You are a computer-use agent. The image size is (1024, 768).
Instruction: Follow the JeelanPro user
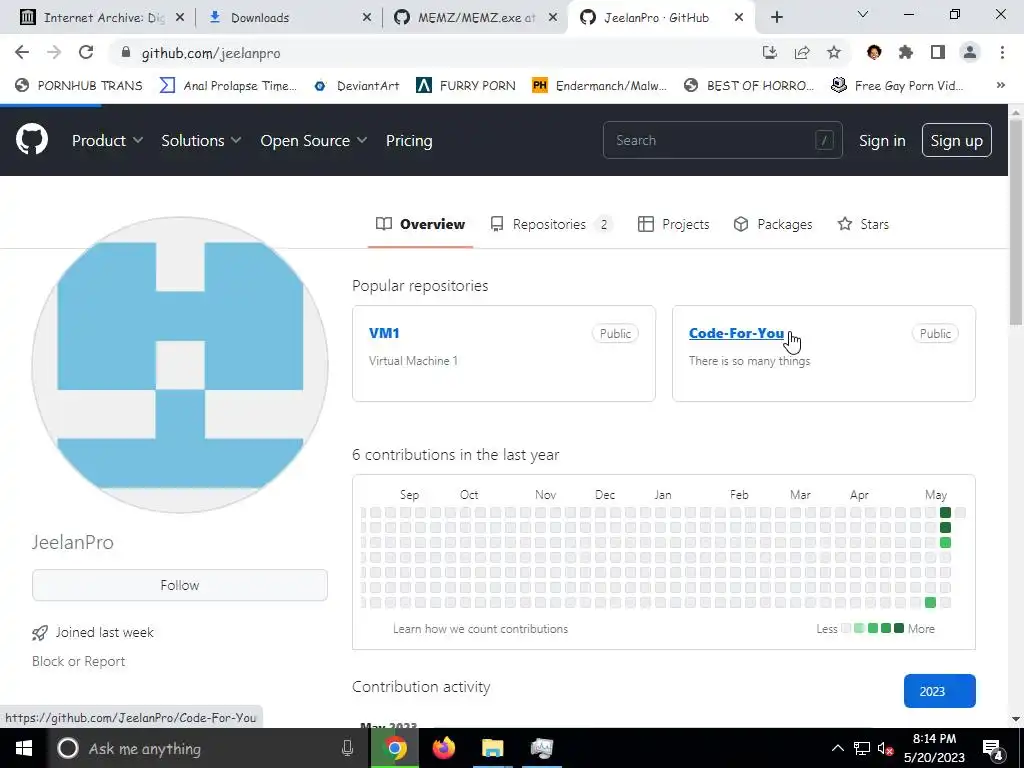click(x=180, y=585)
